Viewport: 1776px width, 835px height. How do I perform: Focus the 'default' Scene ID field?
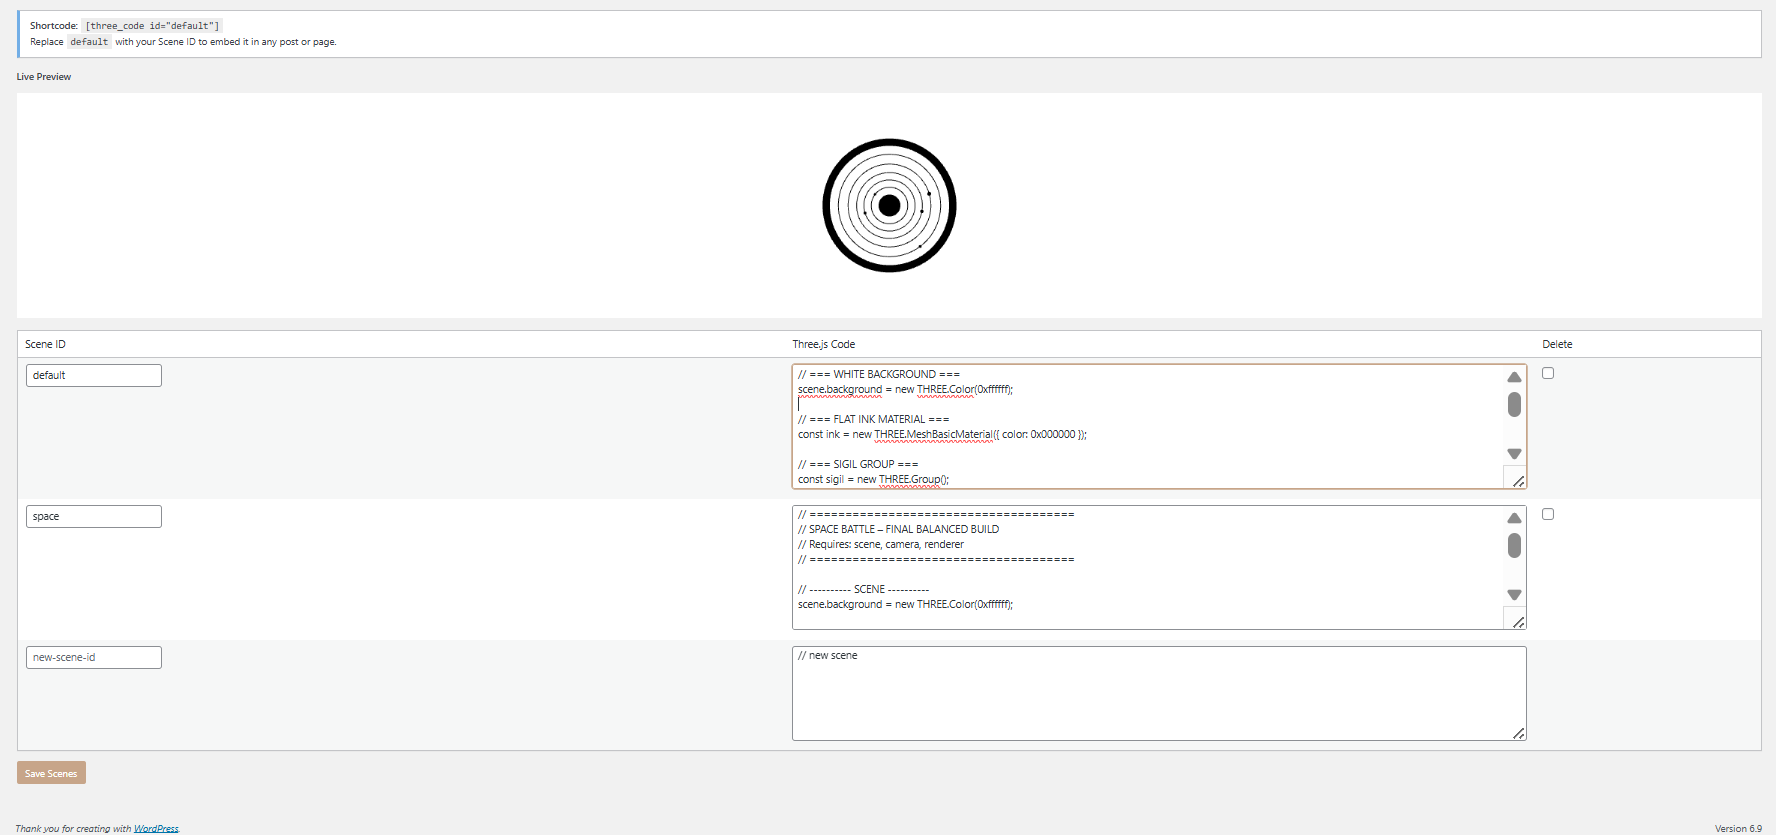coord(93,375)
